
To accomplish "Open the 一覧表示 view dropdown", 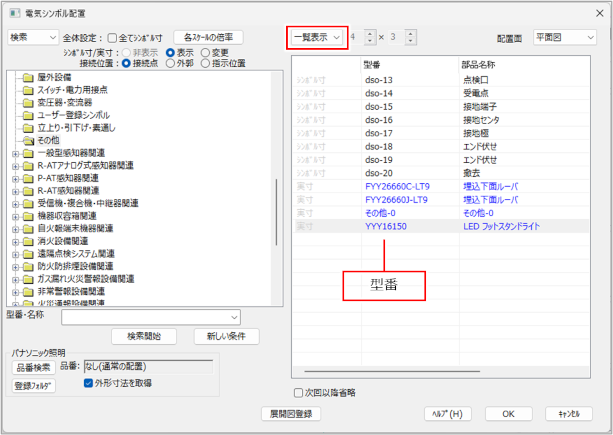I will [316, 37].
